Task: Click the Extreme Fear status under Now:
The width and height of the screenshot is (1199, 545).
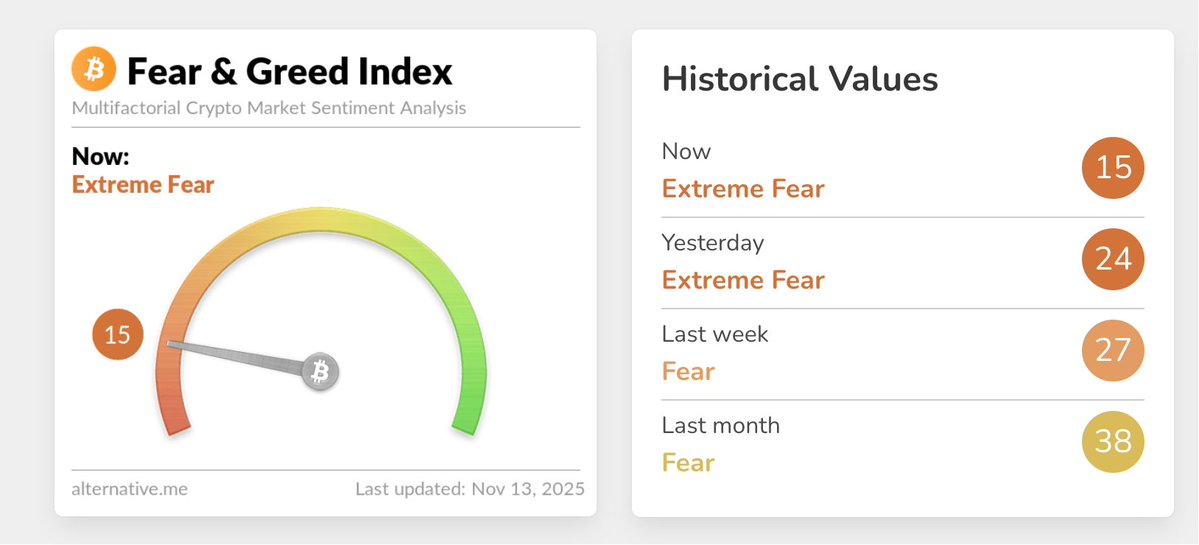Action: click(x=143, y=185)
